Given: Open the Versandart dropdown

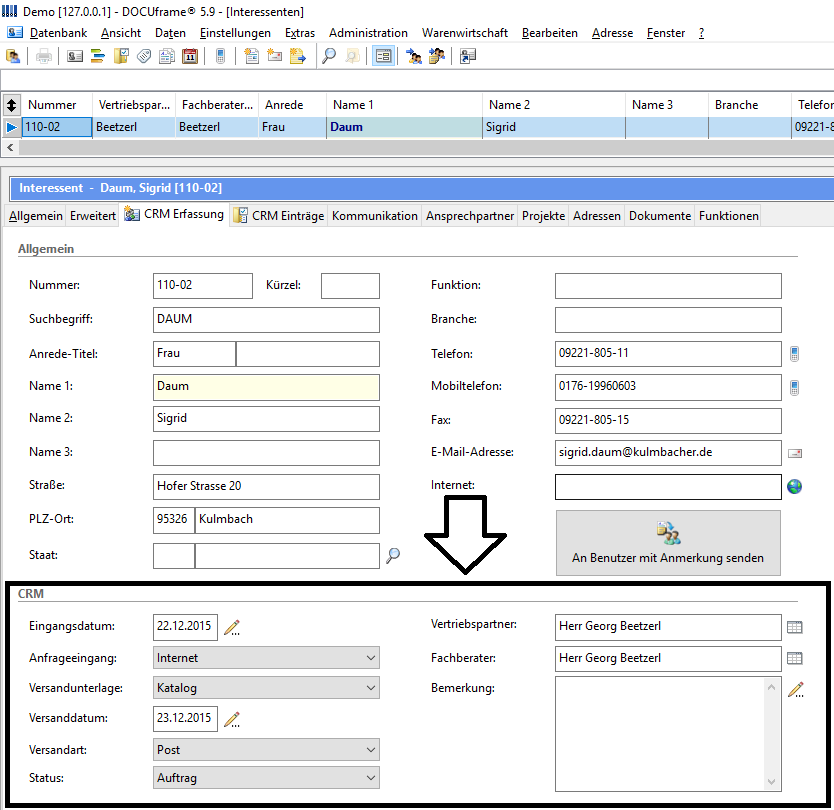Looking at the screenshot, I should [x=266, y=750].
